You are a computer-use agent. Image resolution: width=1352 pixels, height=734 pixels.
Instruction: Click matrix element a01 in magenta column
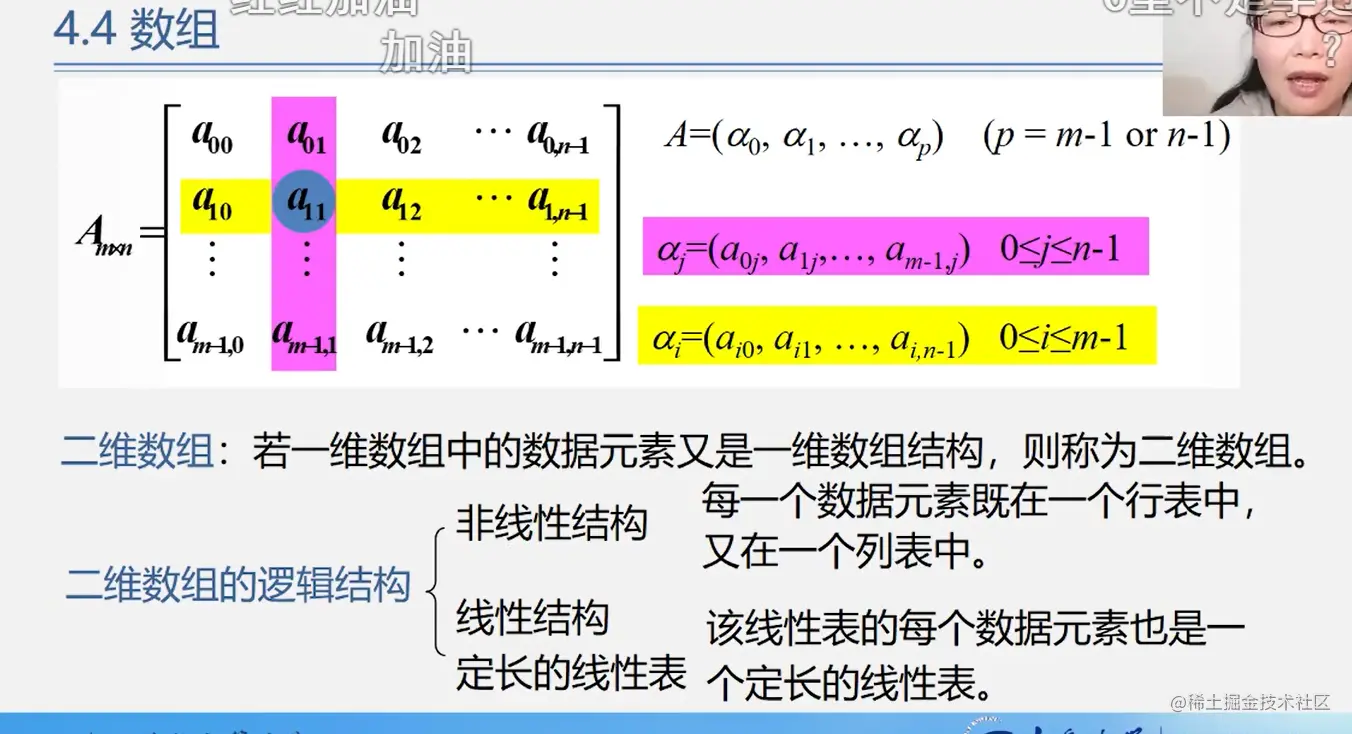pos(305,136)
